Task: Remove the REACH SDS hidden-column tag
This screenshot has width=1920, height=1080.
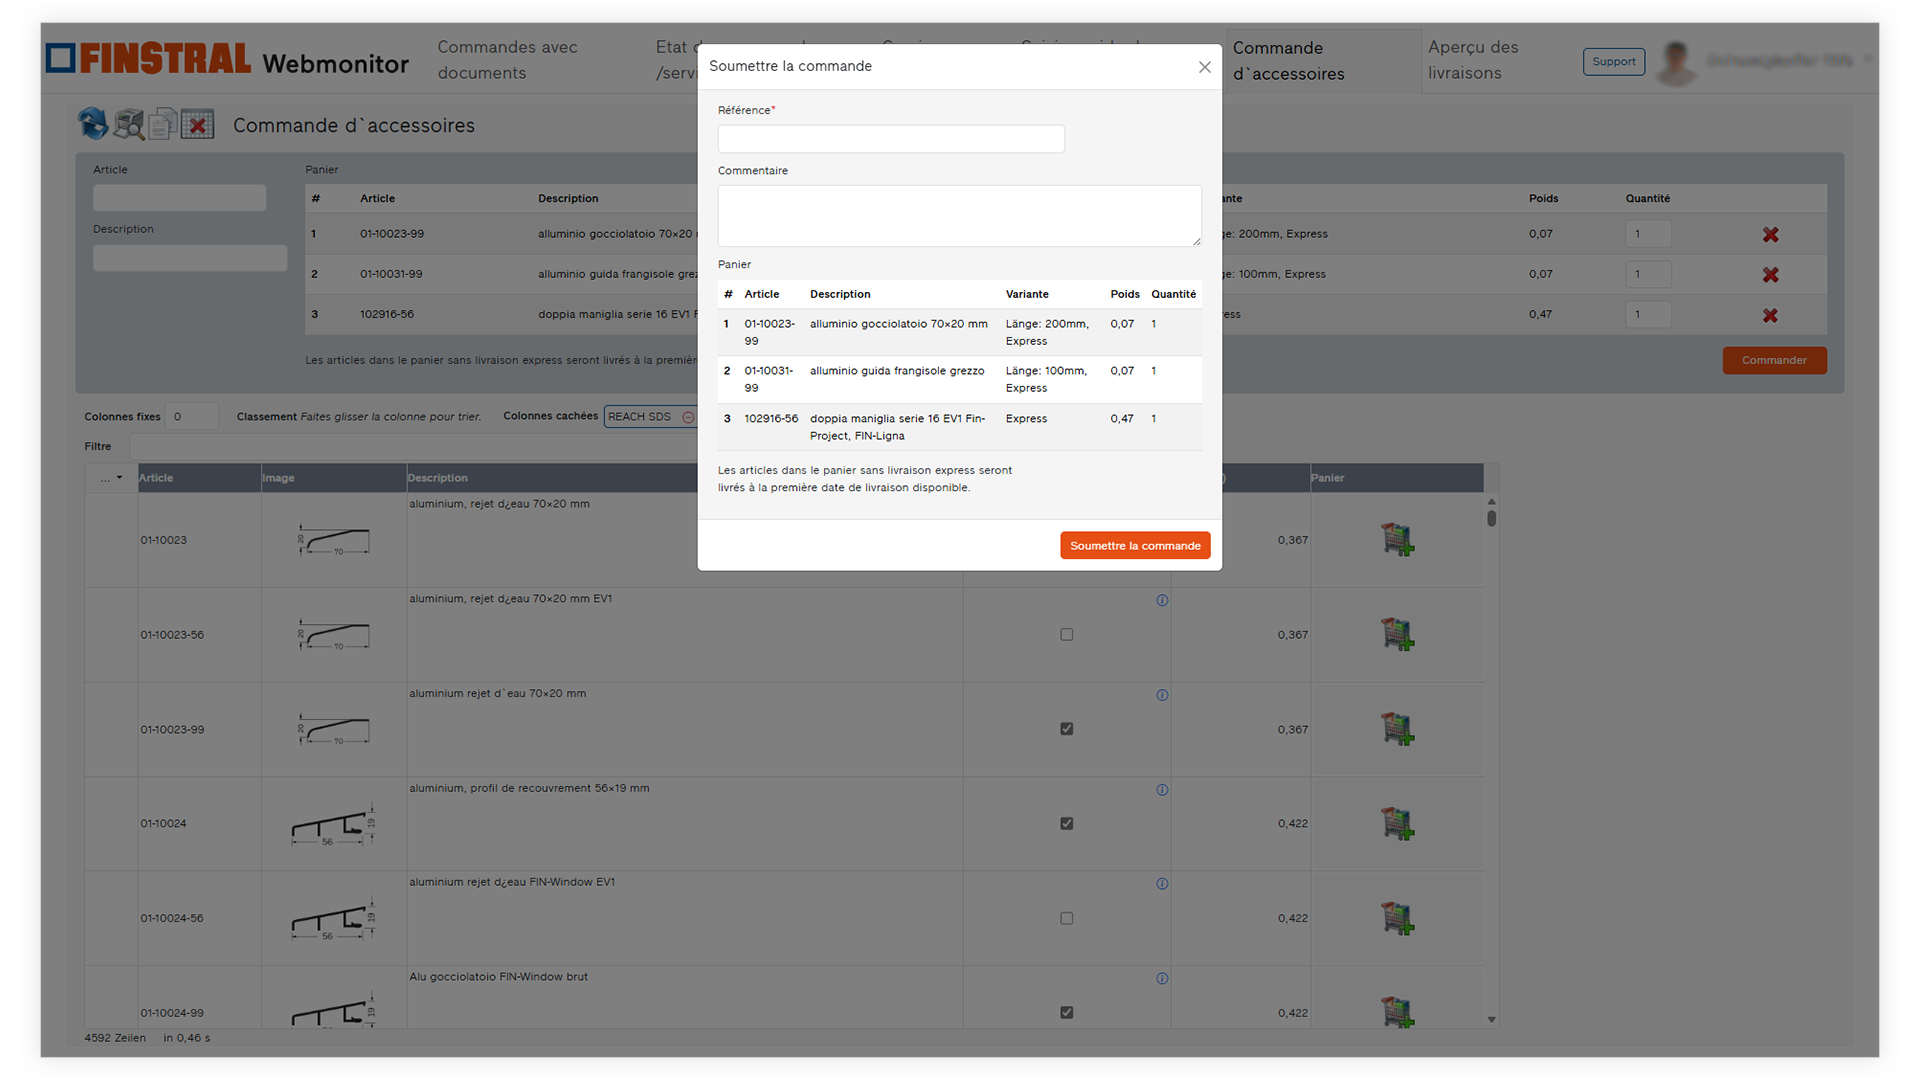Action: tap(688, 417)
